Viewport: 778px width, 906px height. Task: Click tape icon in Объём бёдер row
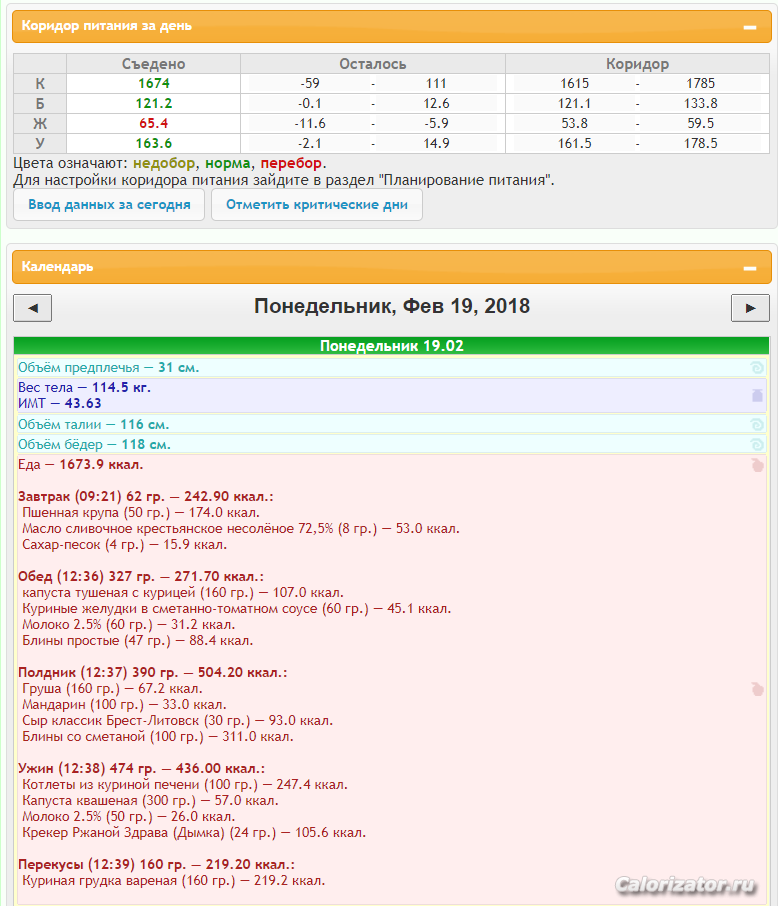pos(757,444)
